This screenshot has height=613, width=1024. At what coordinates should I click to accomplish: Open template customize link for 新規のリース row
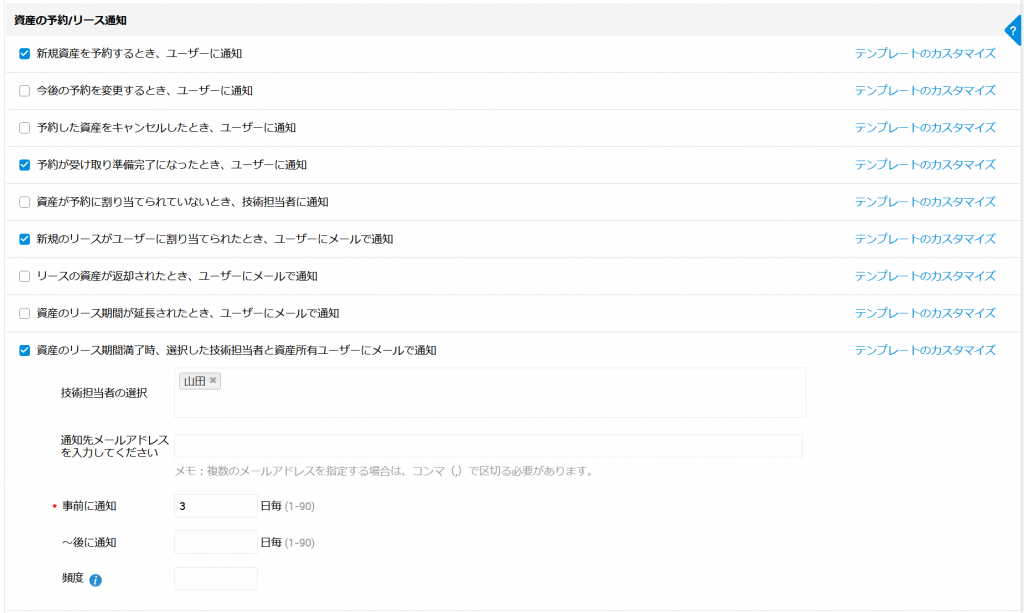[x=925, y=240]
